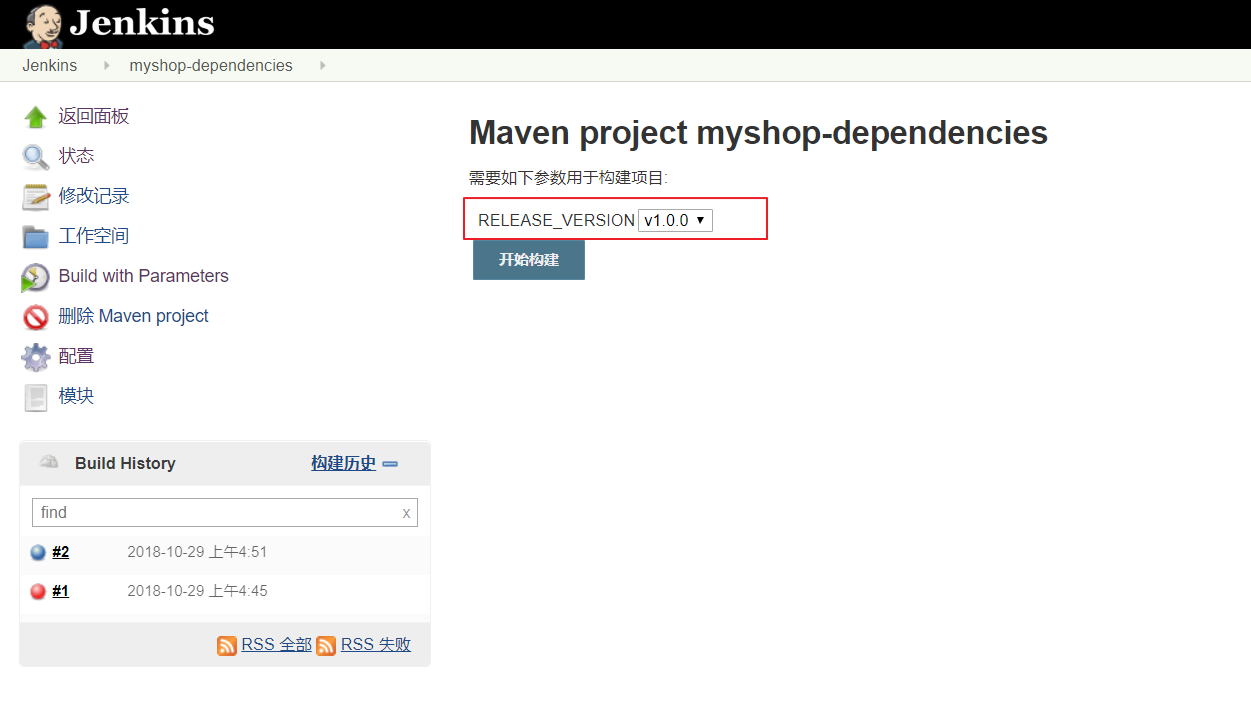The width and height of the screenshot is (1251, 721).
Task: Open failed build #1 link
Action: pos(61,591)
